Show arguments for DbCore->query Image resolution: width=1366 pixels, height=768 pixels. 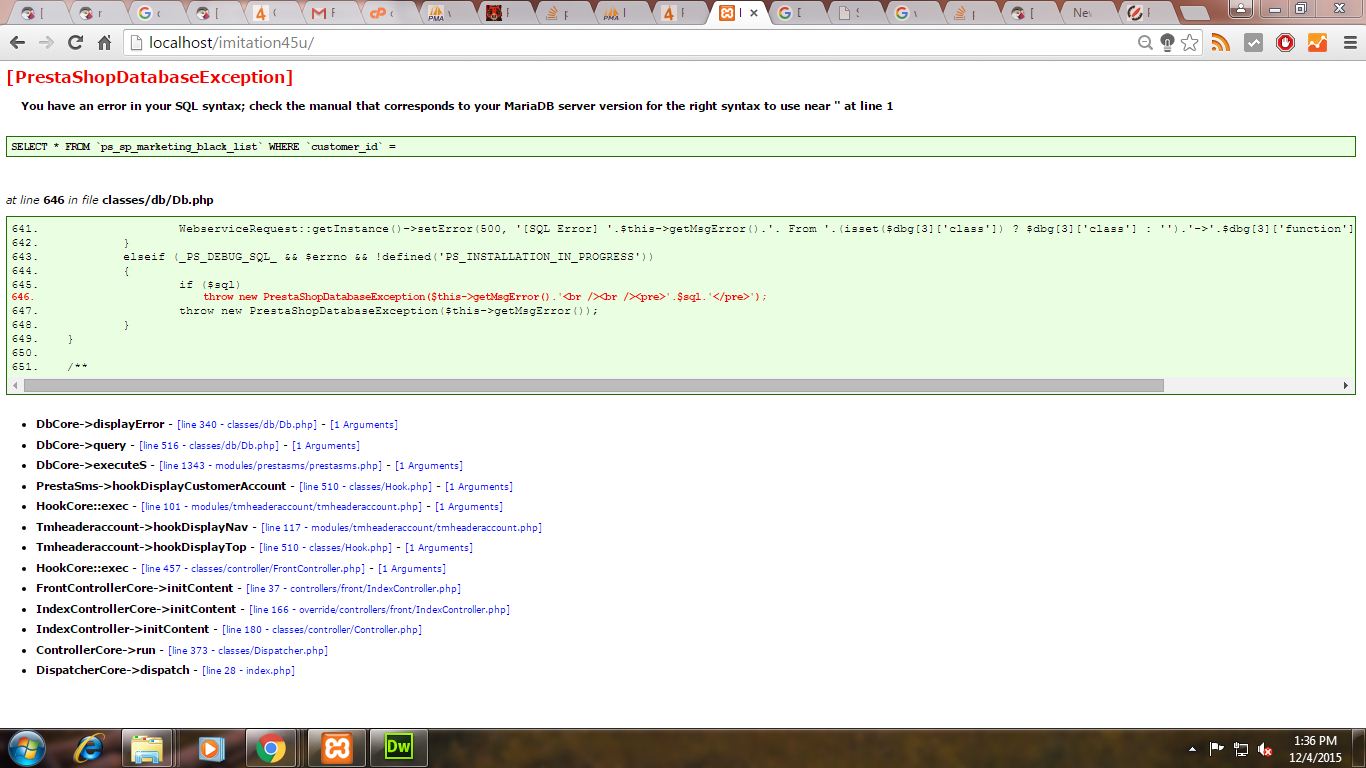coord(326,446)
